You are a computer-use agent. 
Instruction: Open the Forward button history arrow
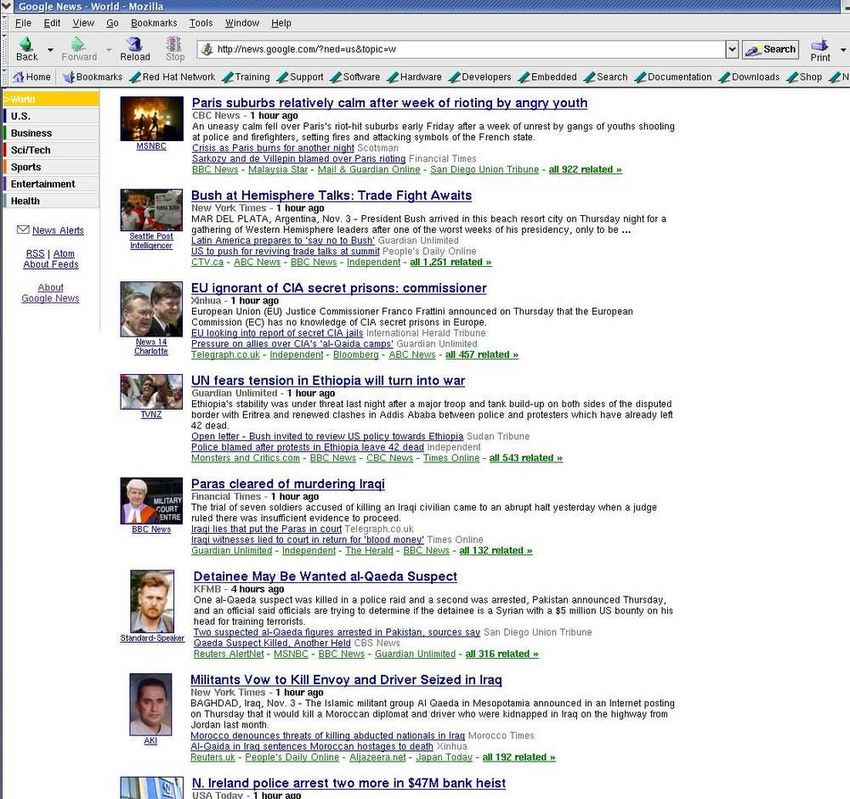point(108,49)
